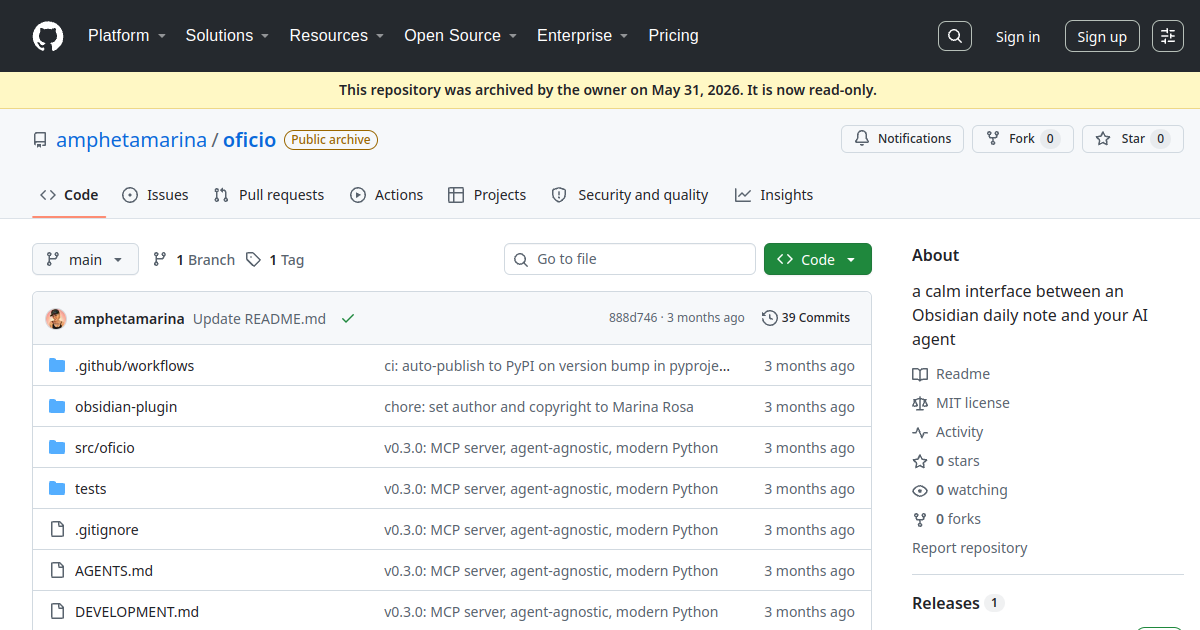Expand the Platform menu
This screenshot has width=1200, height=630.
click(126, 35)
